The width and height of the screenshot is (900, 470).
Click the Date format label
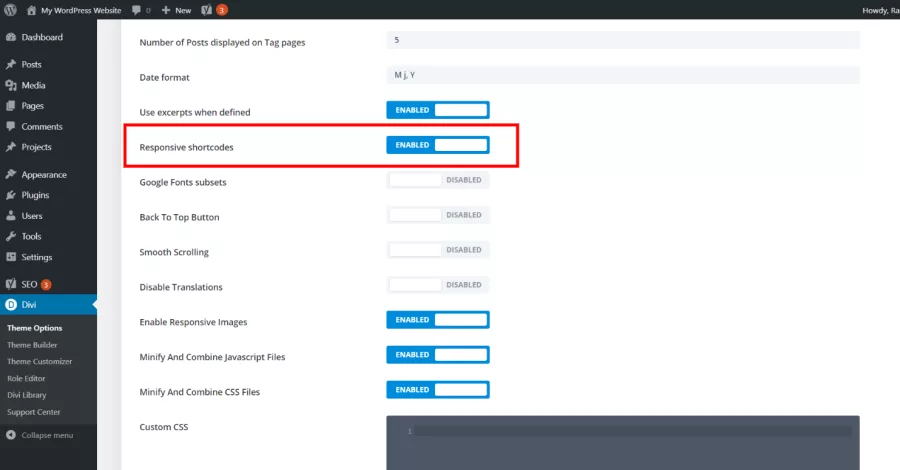tap(164, 77)
